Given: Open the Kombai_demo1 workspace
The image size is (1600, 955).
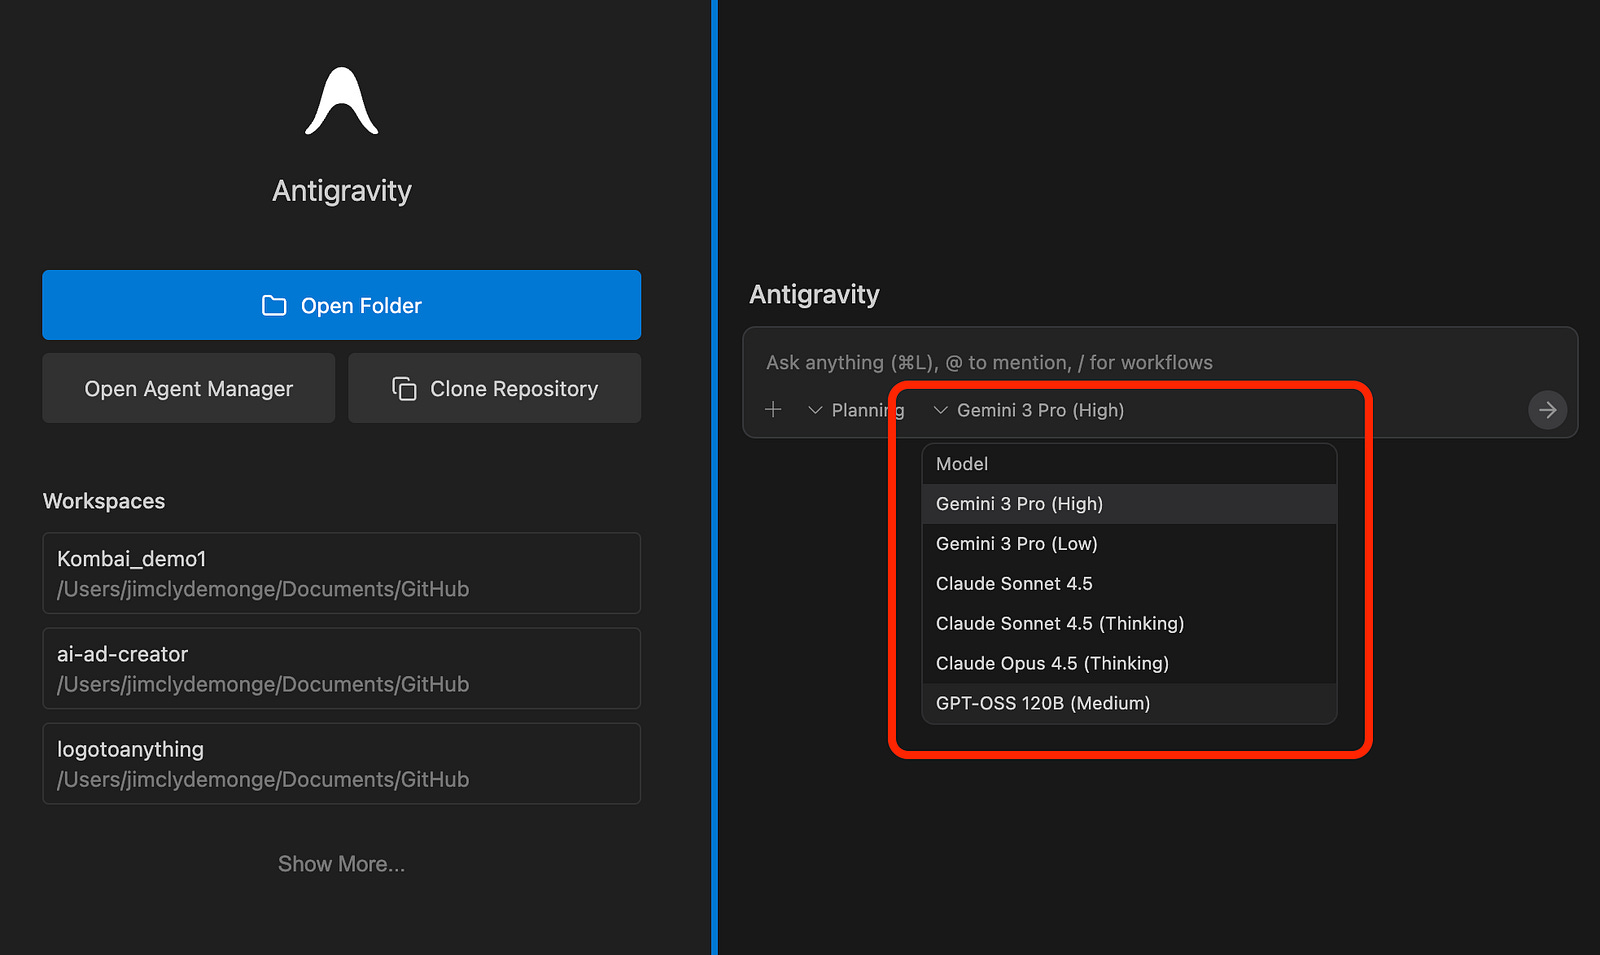Looking at the screenshot, I should pos(341,573).
